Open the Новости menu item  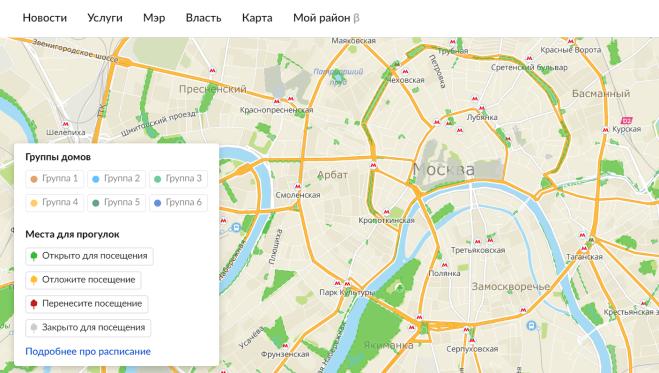pos(45,18)
